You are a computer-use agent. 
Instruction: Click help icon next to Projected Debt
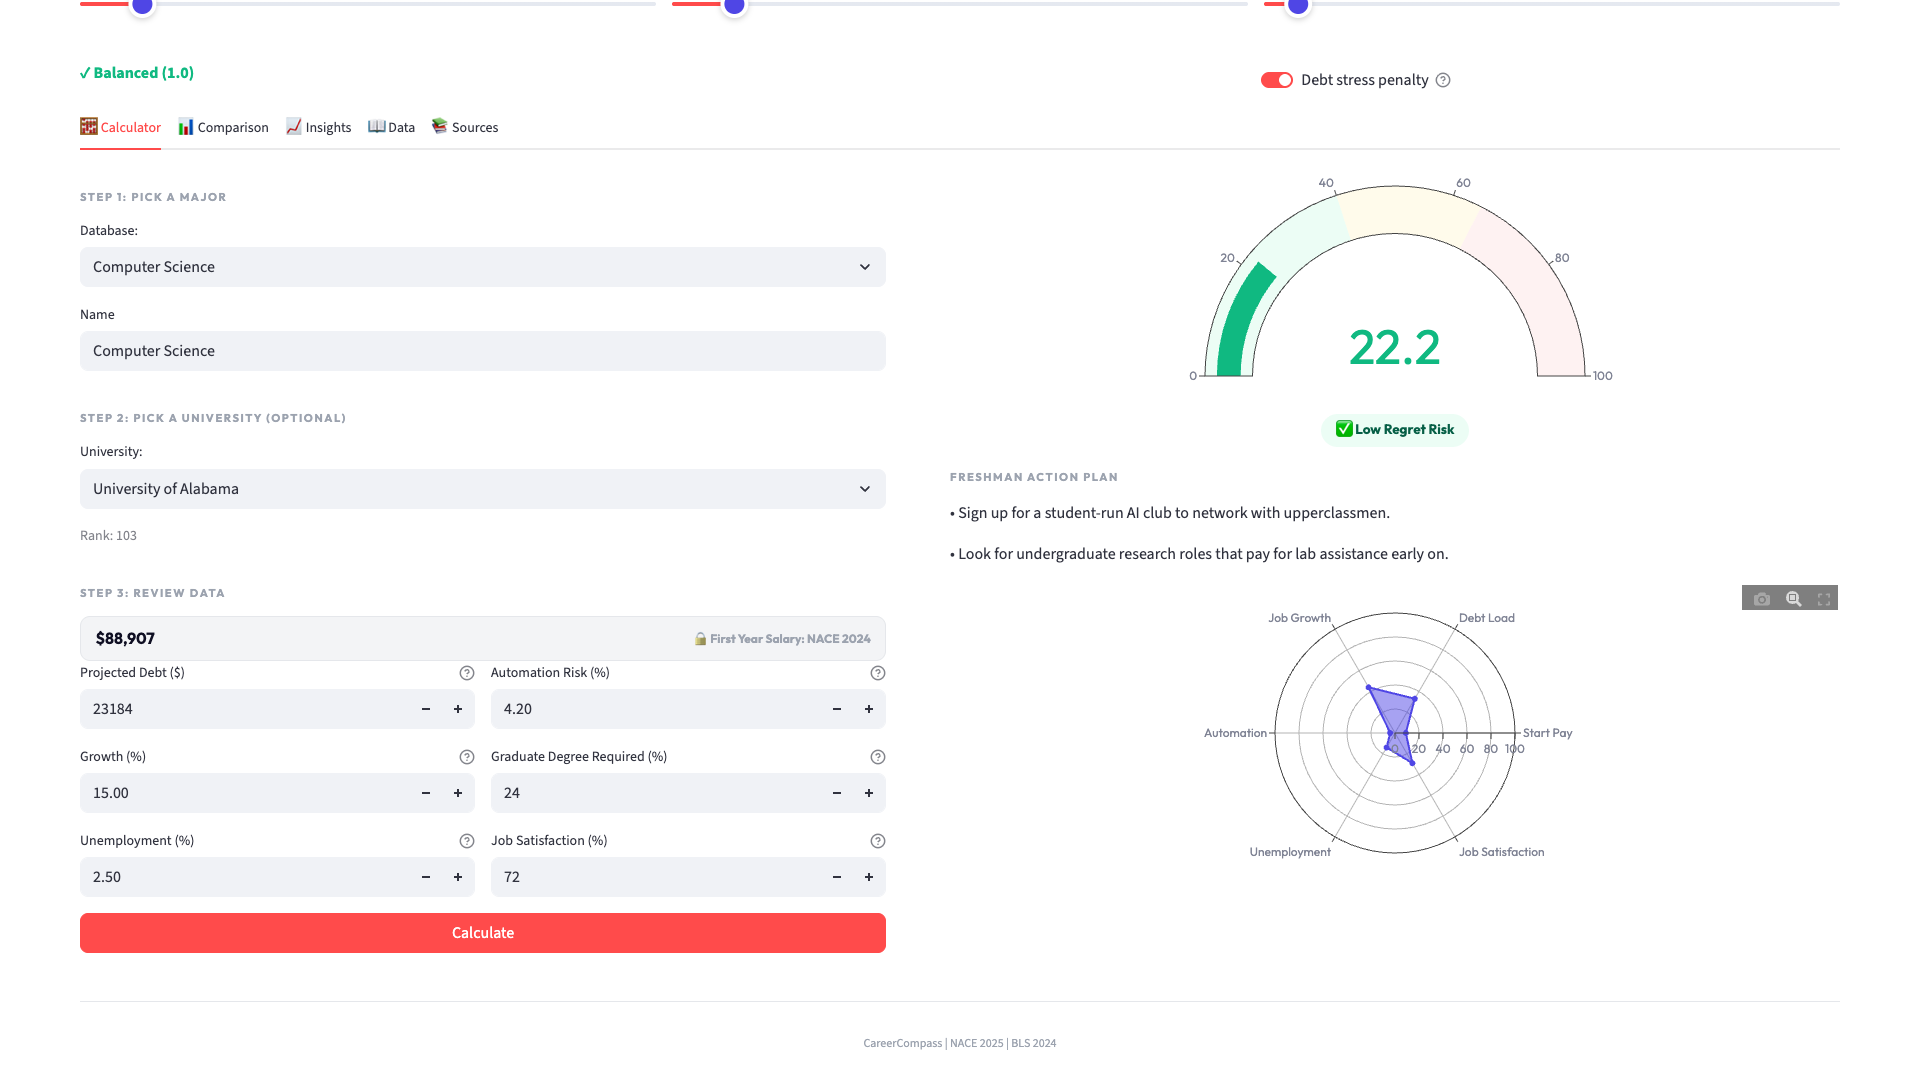[466, 673]
